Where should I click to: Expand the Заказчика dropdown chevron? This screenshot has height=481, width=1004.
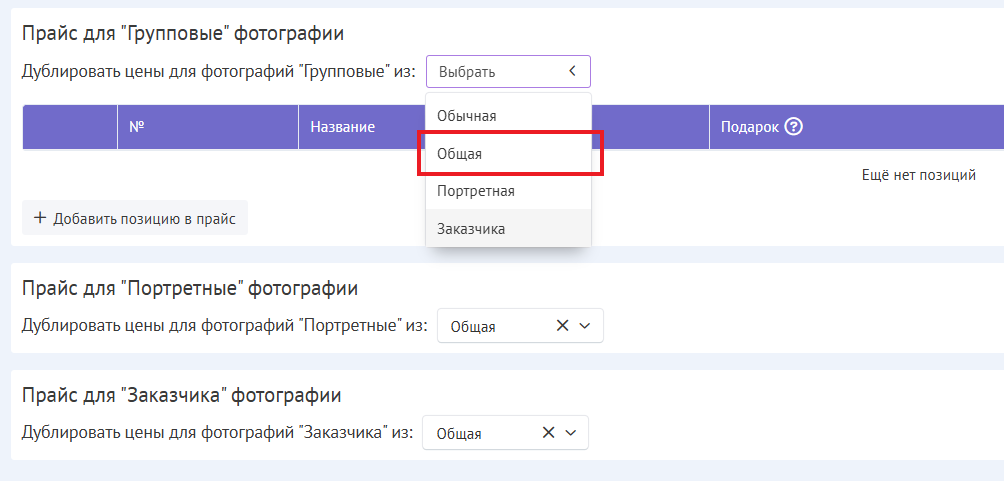coord(571,433)
